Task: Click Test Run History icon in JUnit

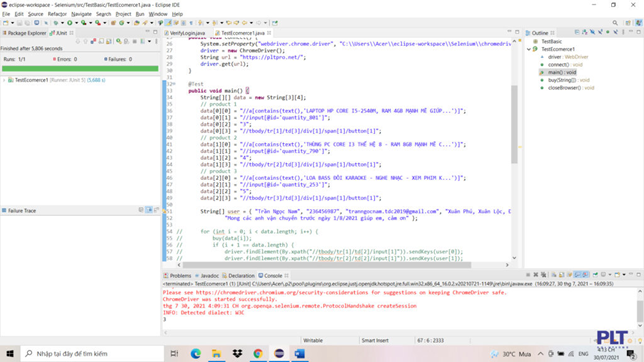Action: (x=142, y=41)
